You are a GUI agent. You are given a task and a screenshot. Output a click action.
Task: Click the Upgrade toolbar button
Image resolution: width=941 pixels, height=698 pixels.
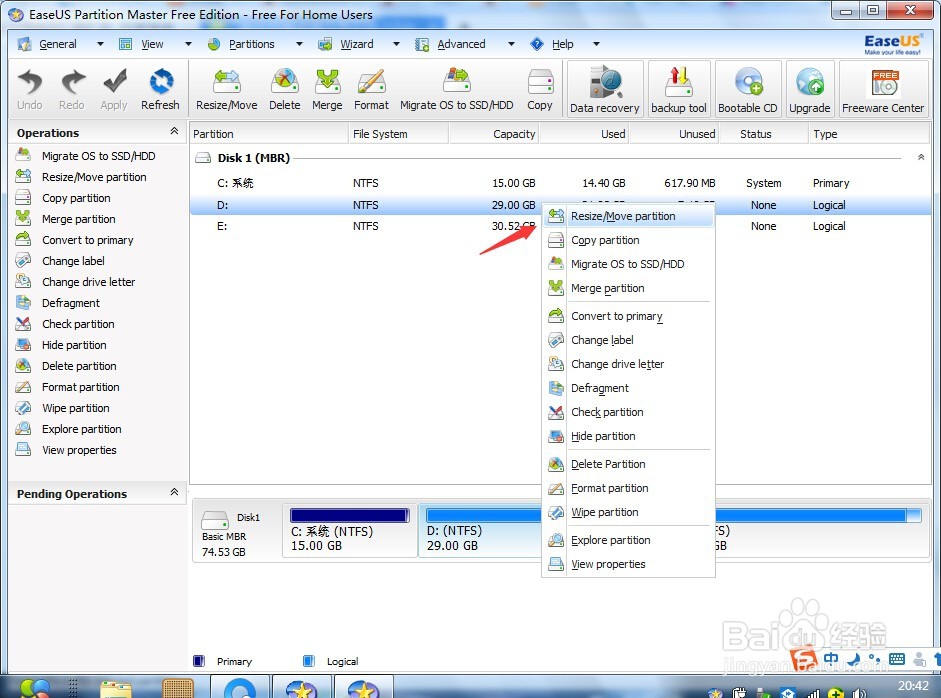pyautogui.click(x=810, y=89)
